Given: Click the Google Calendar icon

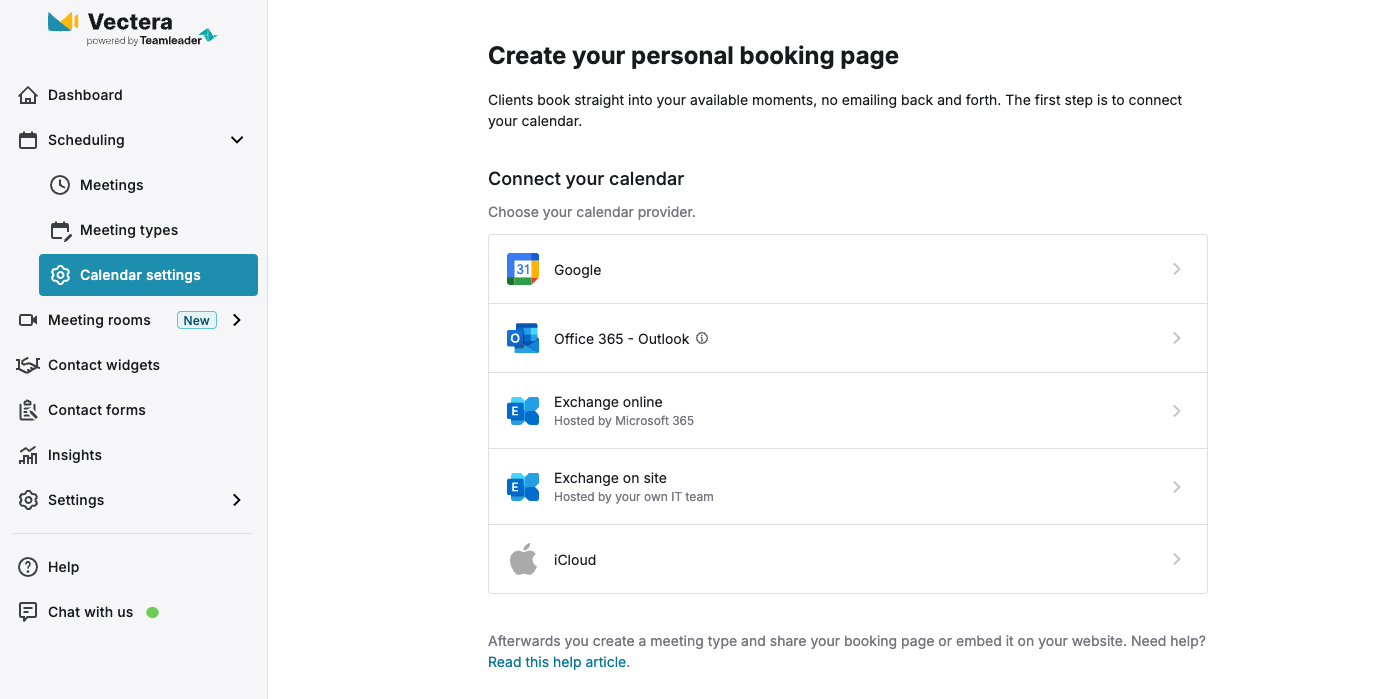Looking at the screenshot, I should (x=523, y=269).
